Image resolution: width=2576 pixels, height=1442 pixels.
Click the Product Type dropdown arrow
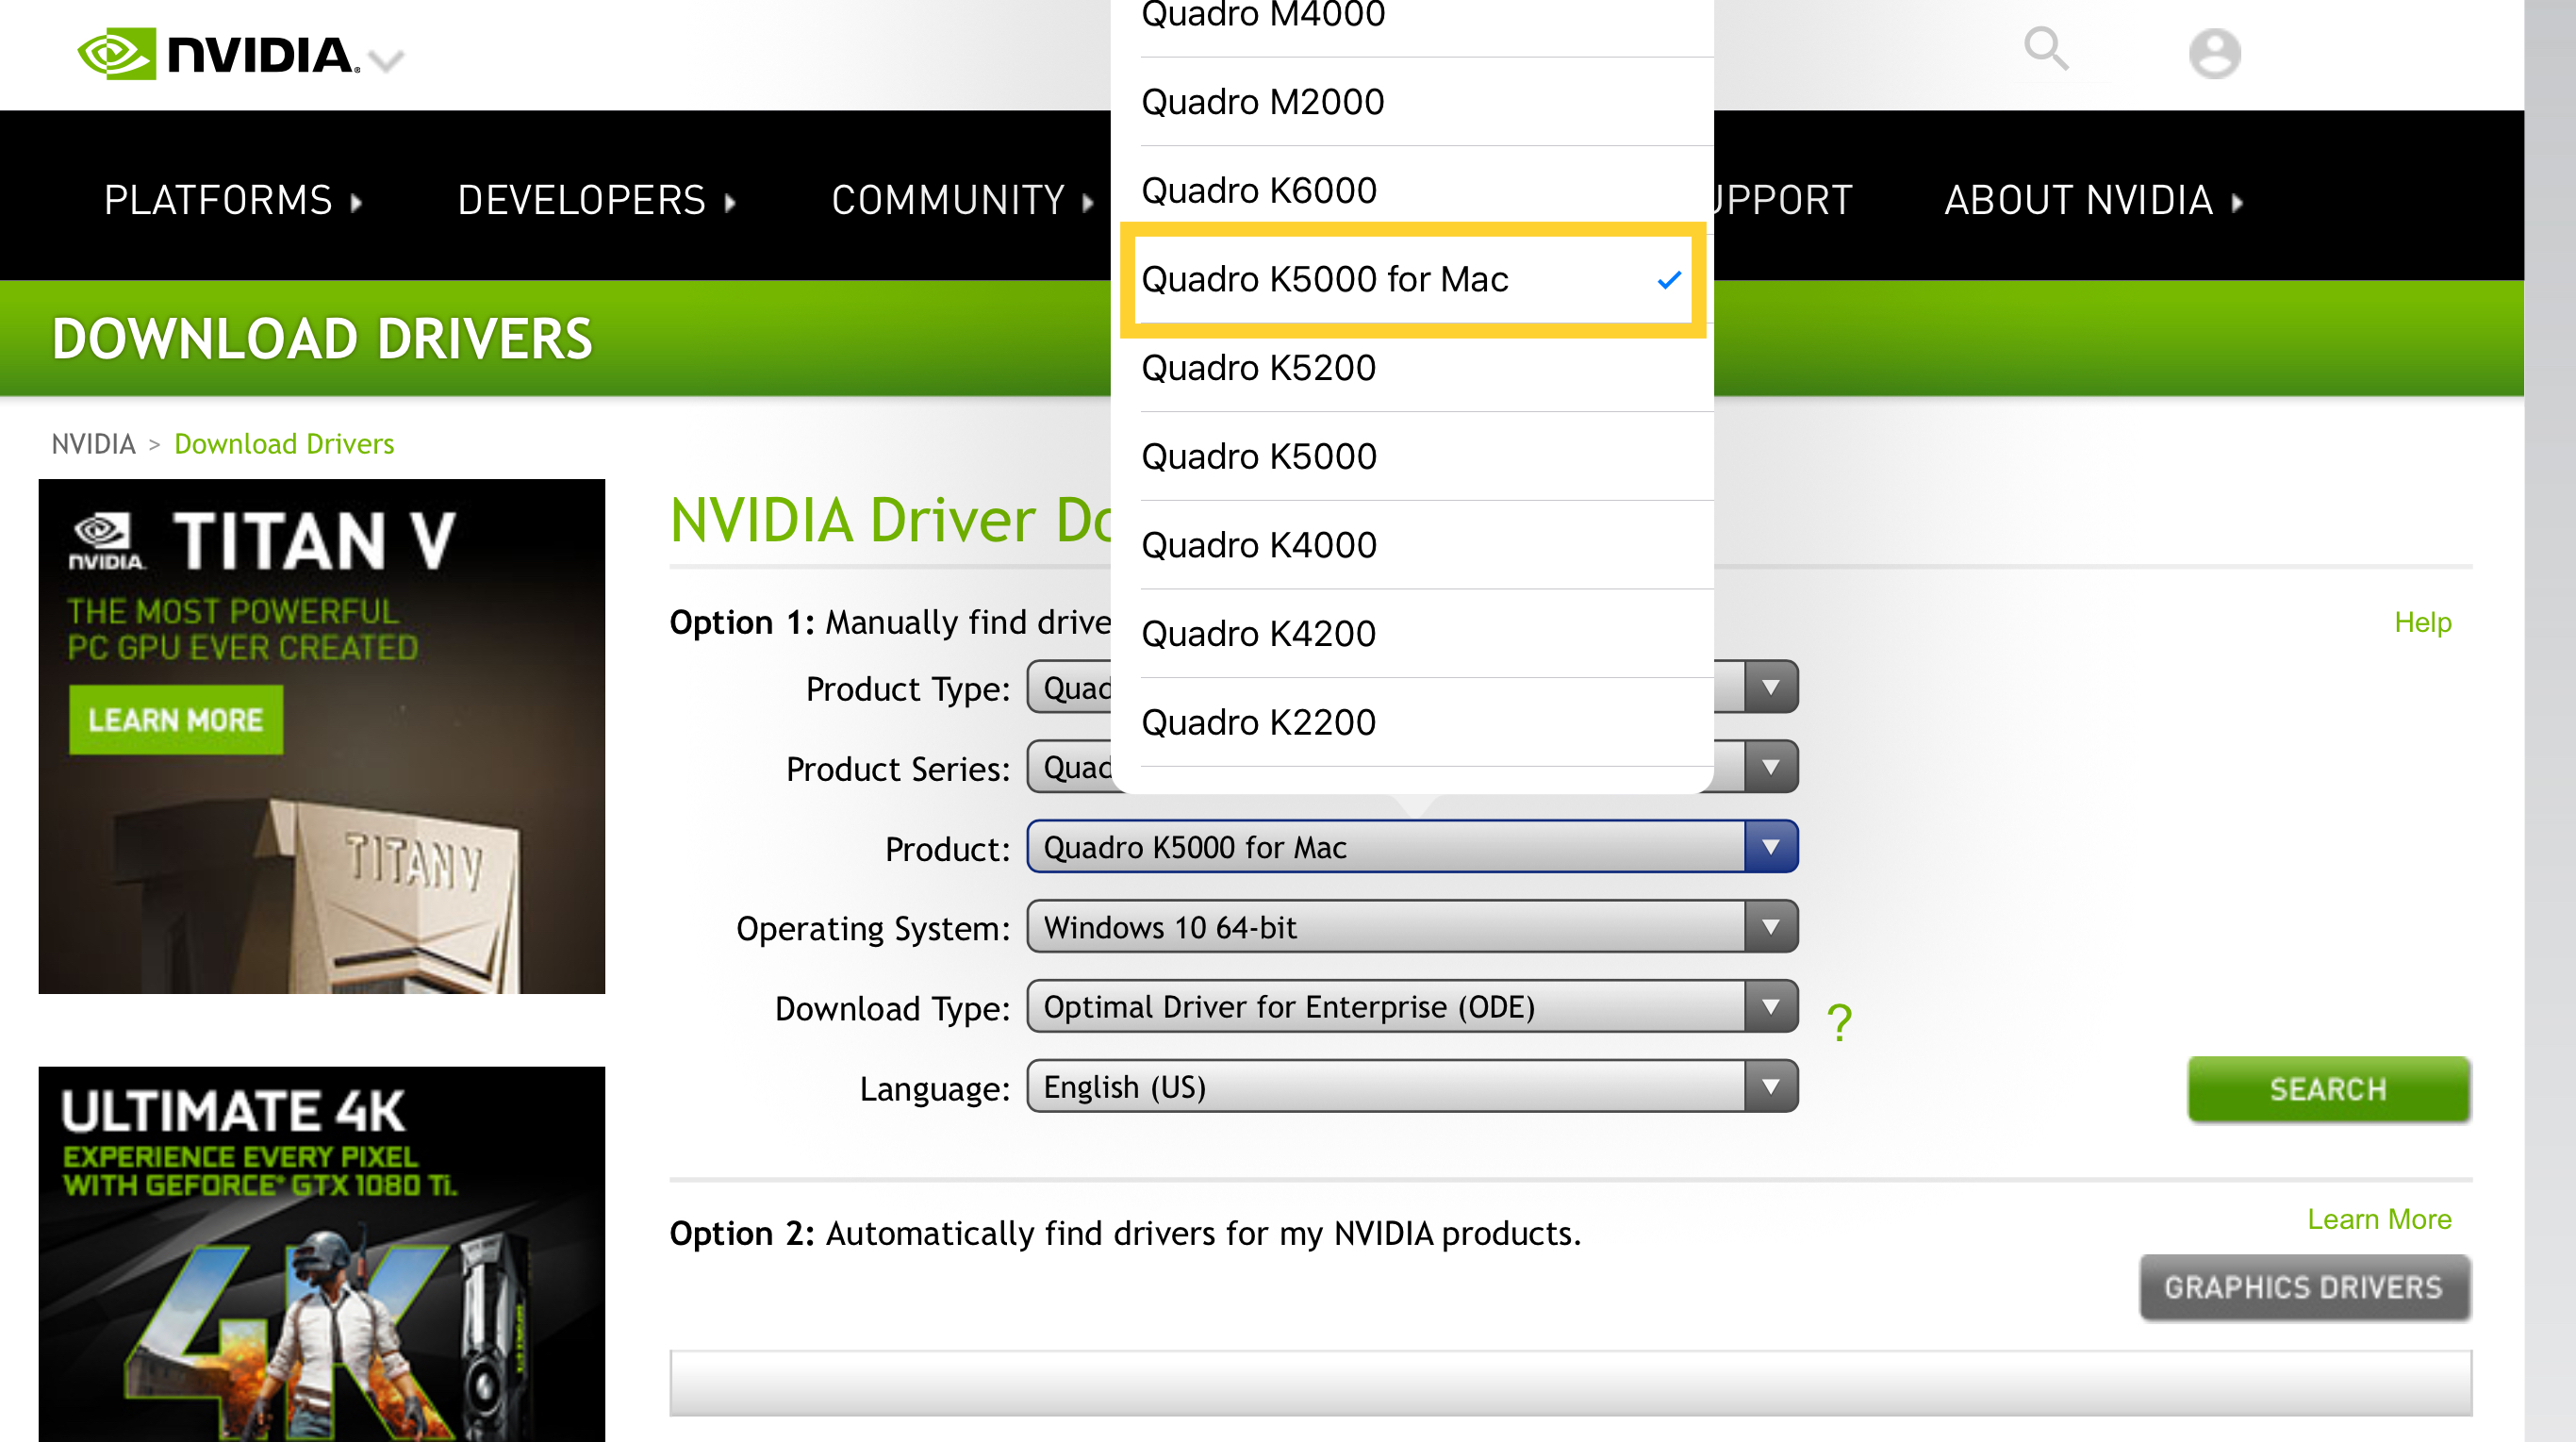(x=1770, y=688)
